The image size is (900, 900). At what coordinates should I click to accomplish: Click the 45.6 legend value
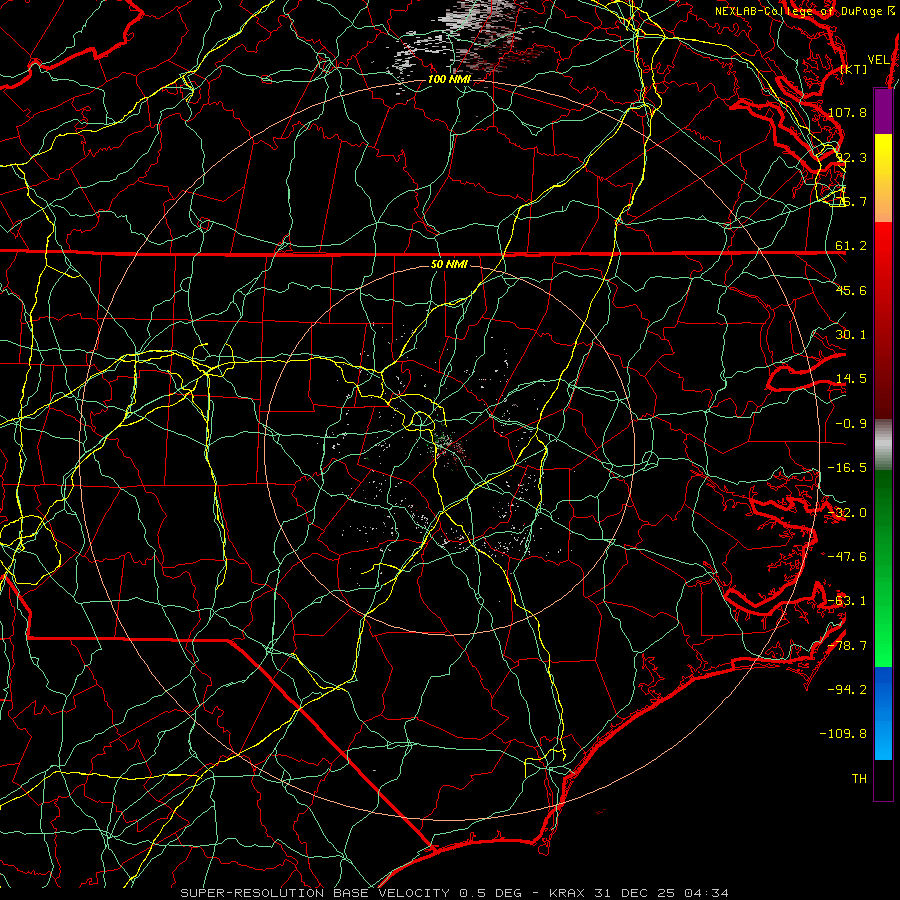tap(851, 290)
